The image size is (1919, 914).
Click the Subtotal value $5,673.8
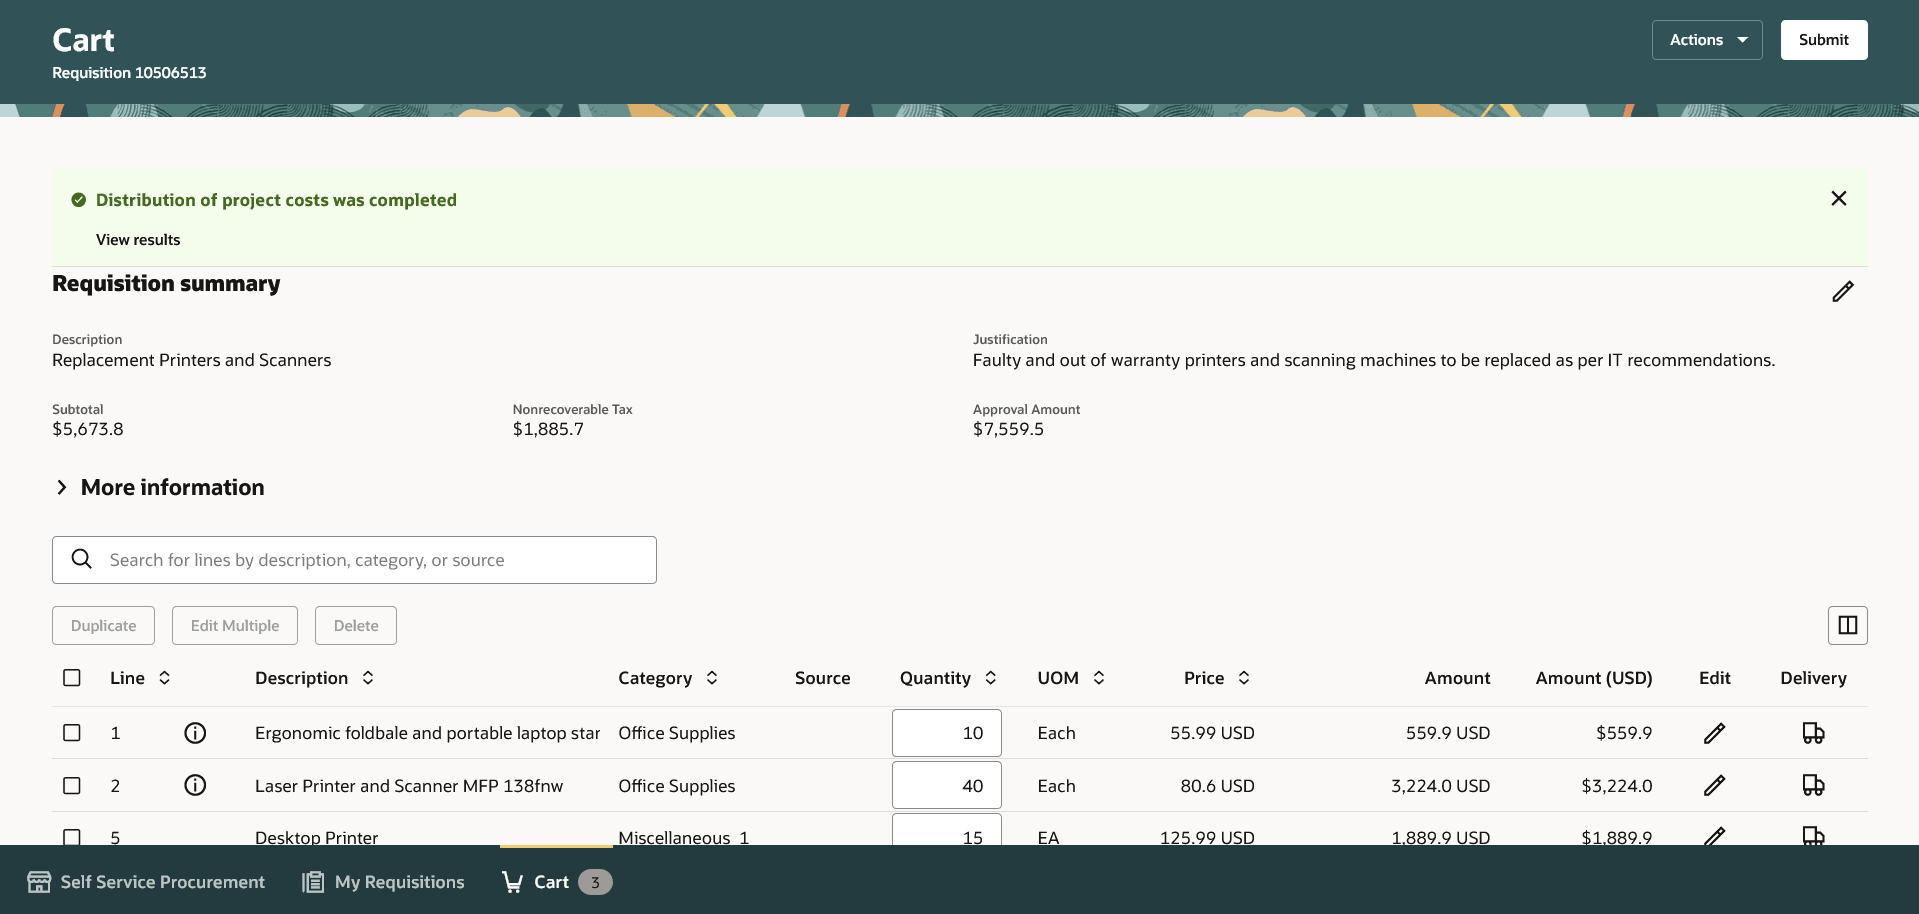pyautogui.click(x=88, y=429)
